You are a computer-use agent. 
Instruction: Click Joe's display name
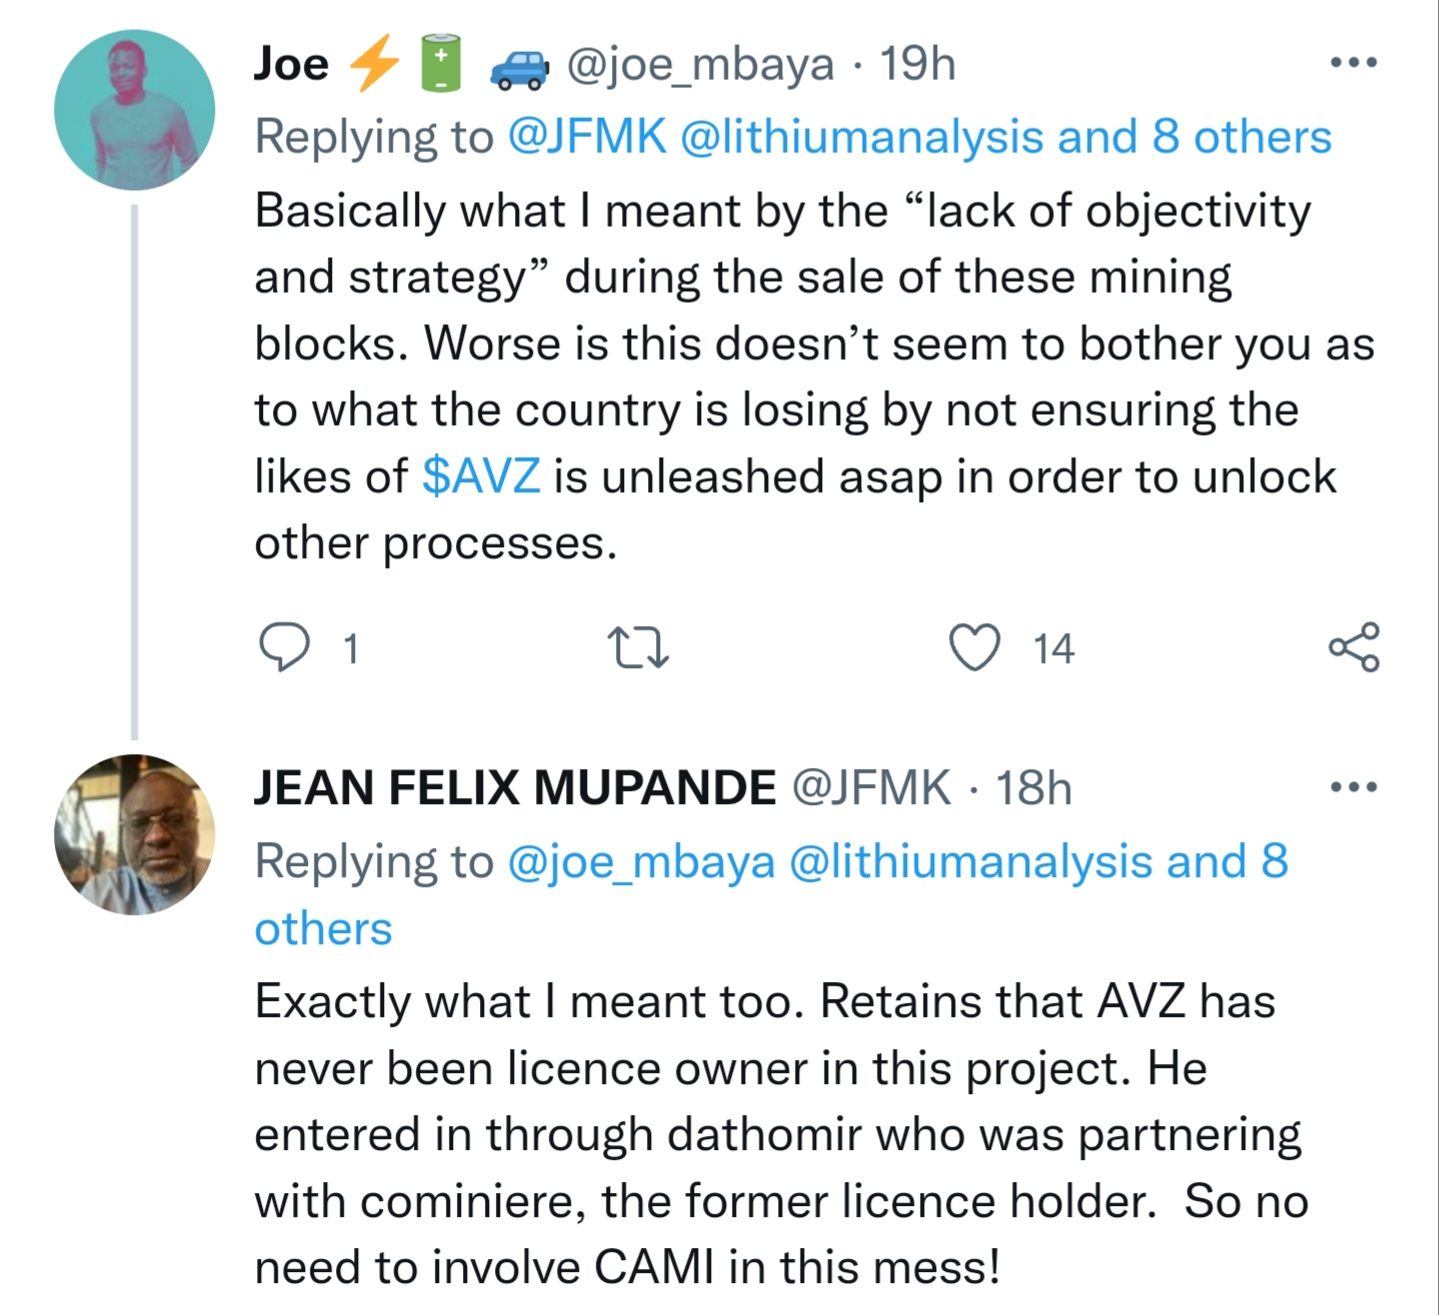pyautogui.click(x=291, y=64)
